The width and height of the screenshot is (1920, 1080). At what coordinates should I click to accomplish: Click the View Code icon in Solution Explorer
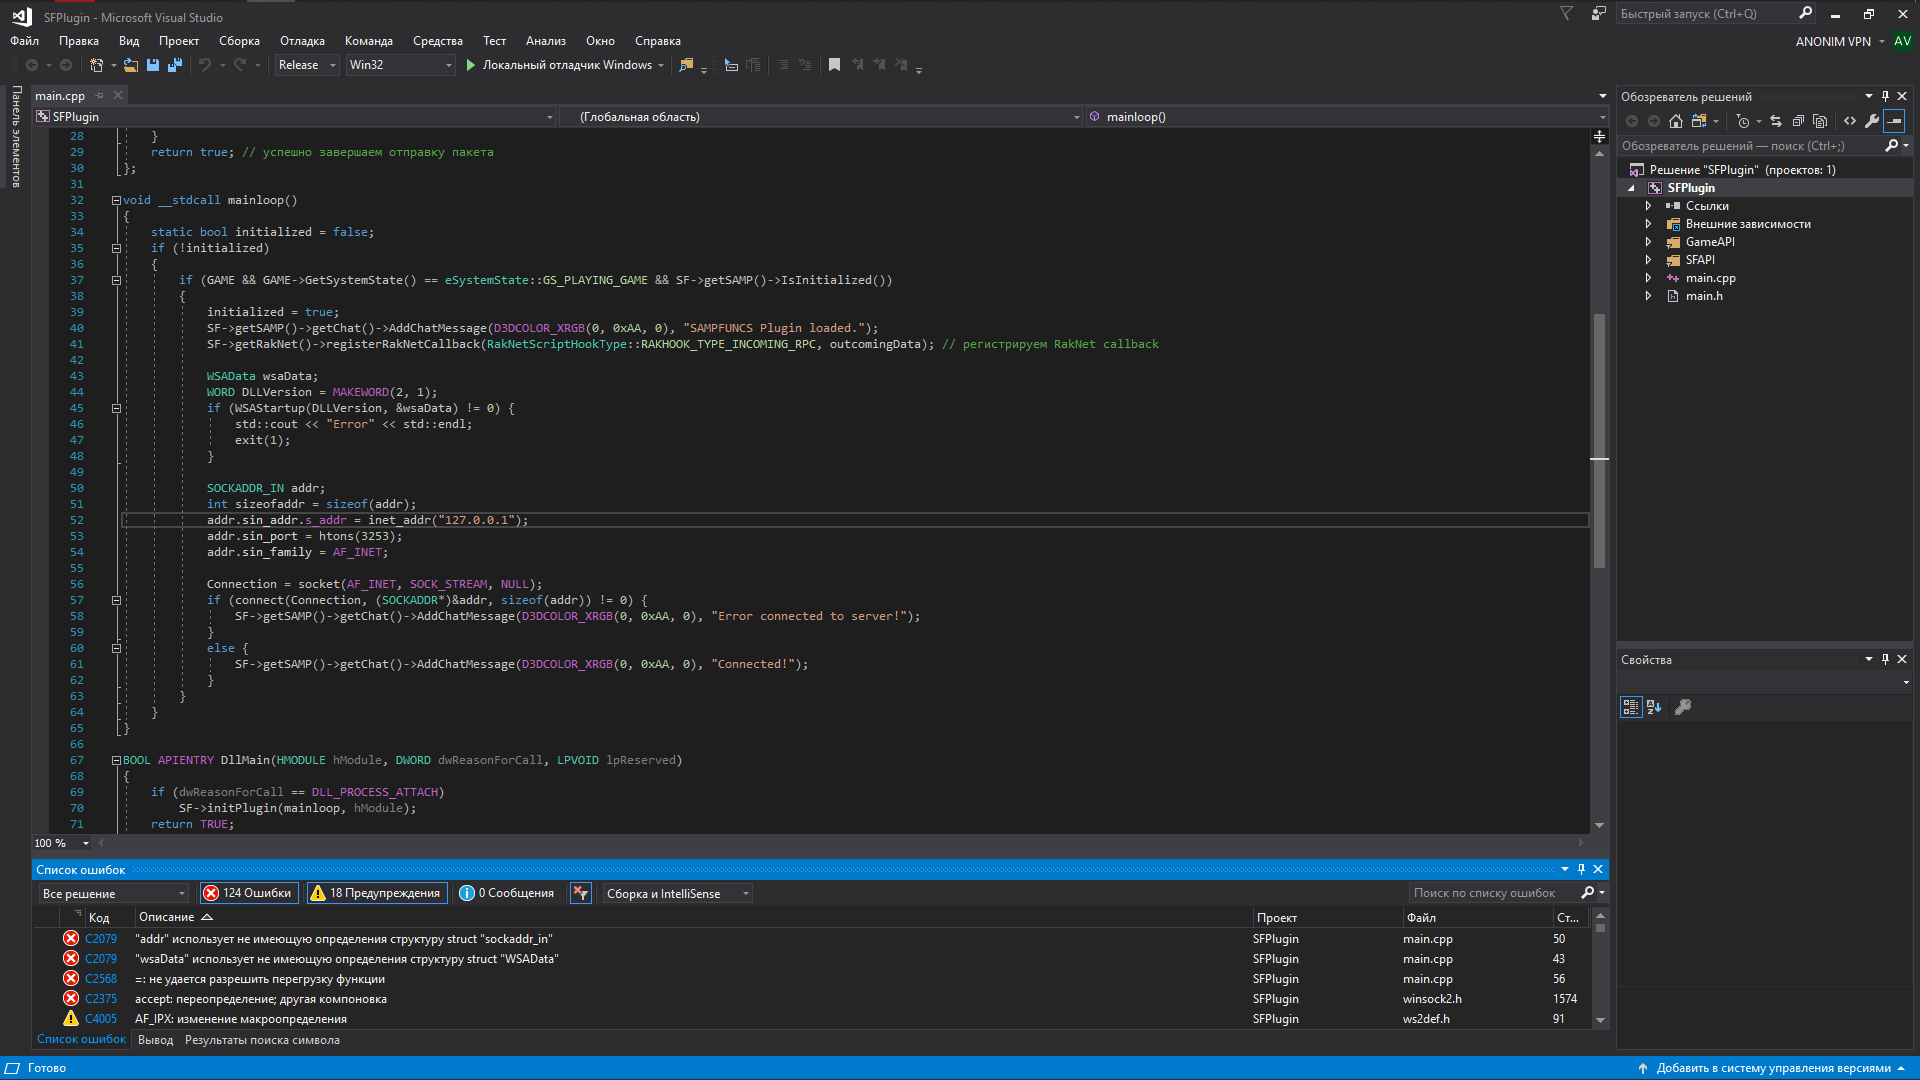tap(1850, 121)
